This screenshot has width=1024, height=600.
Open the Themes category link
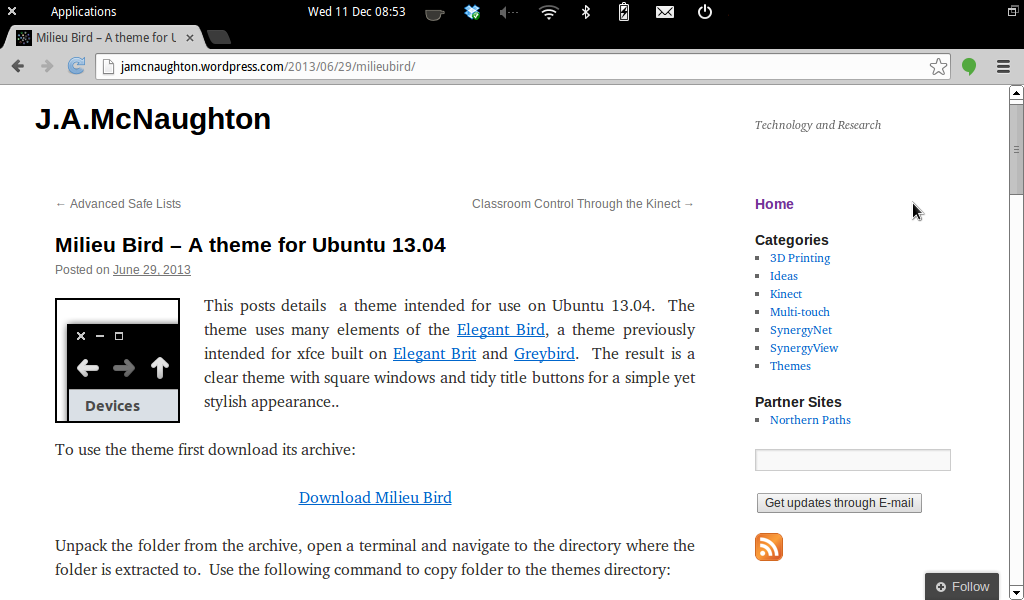790,366
